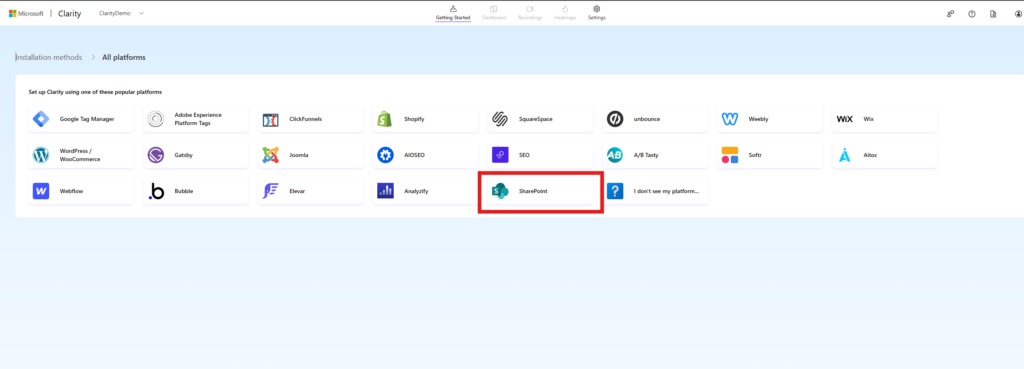Click the SquareSpace logo icon

click(x=500, y=119)
